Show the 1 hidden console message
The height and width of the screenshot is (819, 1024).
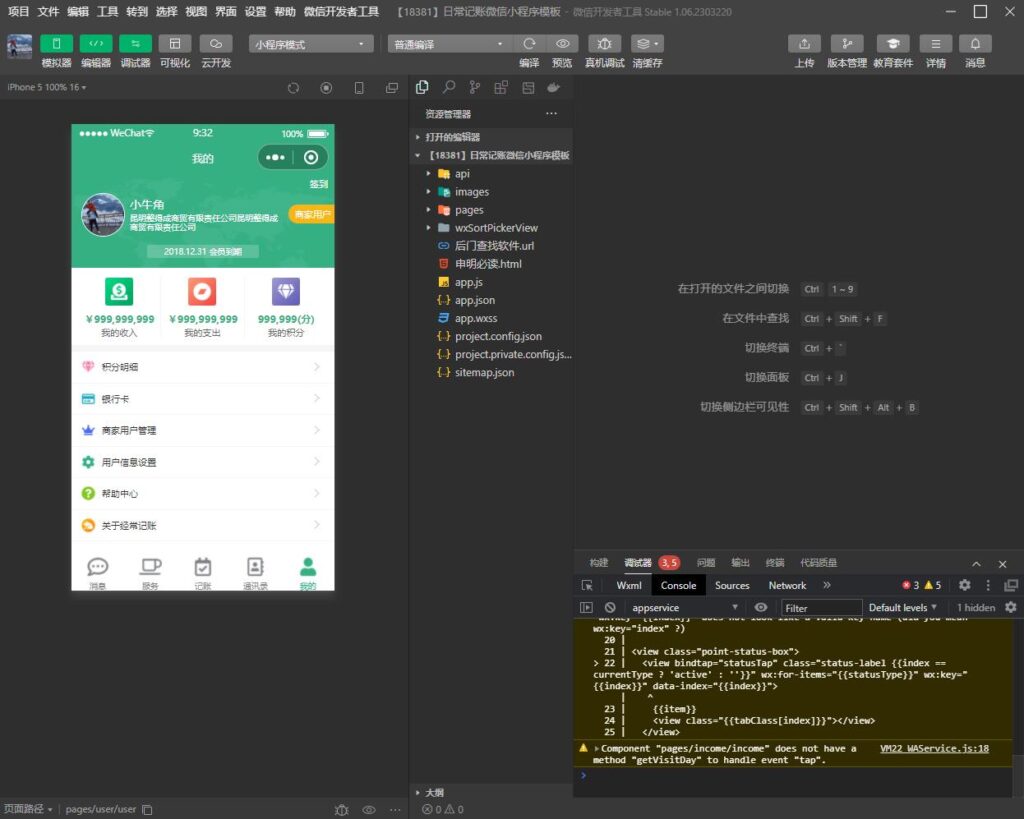[x=975, y=607]
